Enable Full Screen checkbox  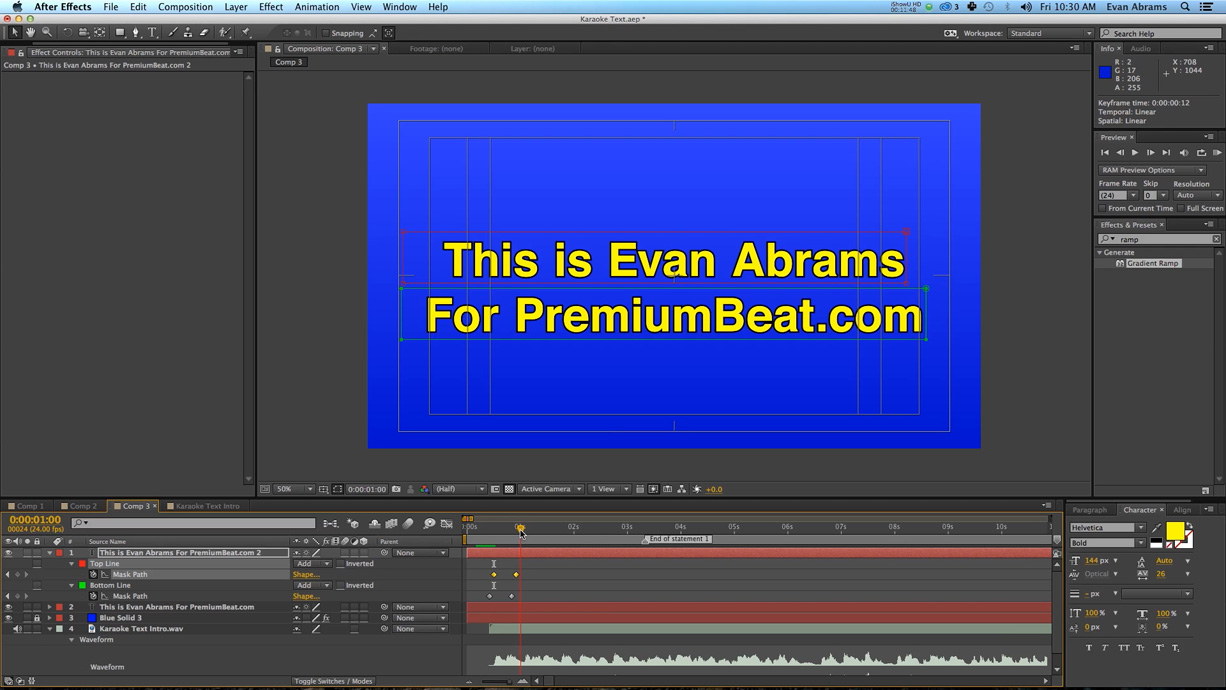[x=1181, y=208]
